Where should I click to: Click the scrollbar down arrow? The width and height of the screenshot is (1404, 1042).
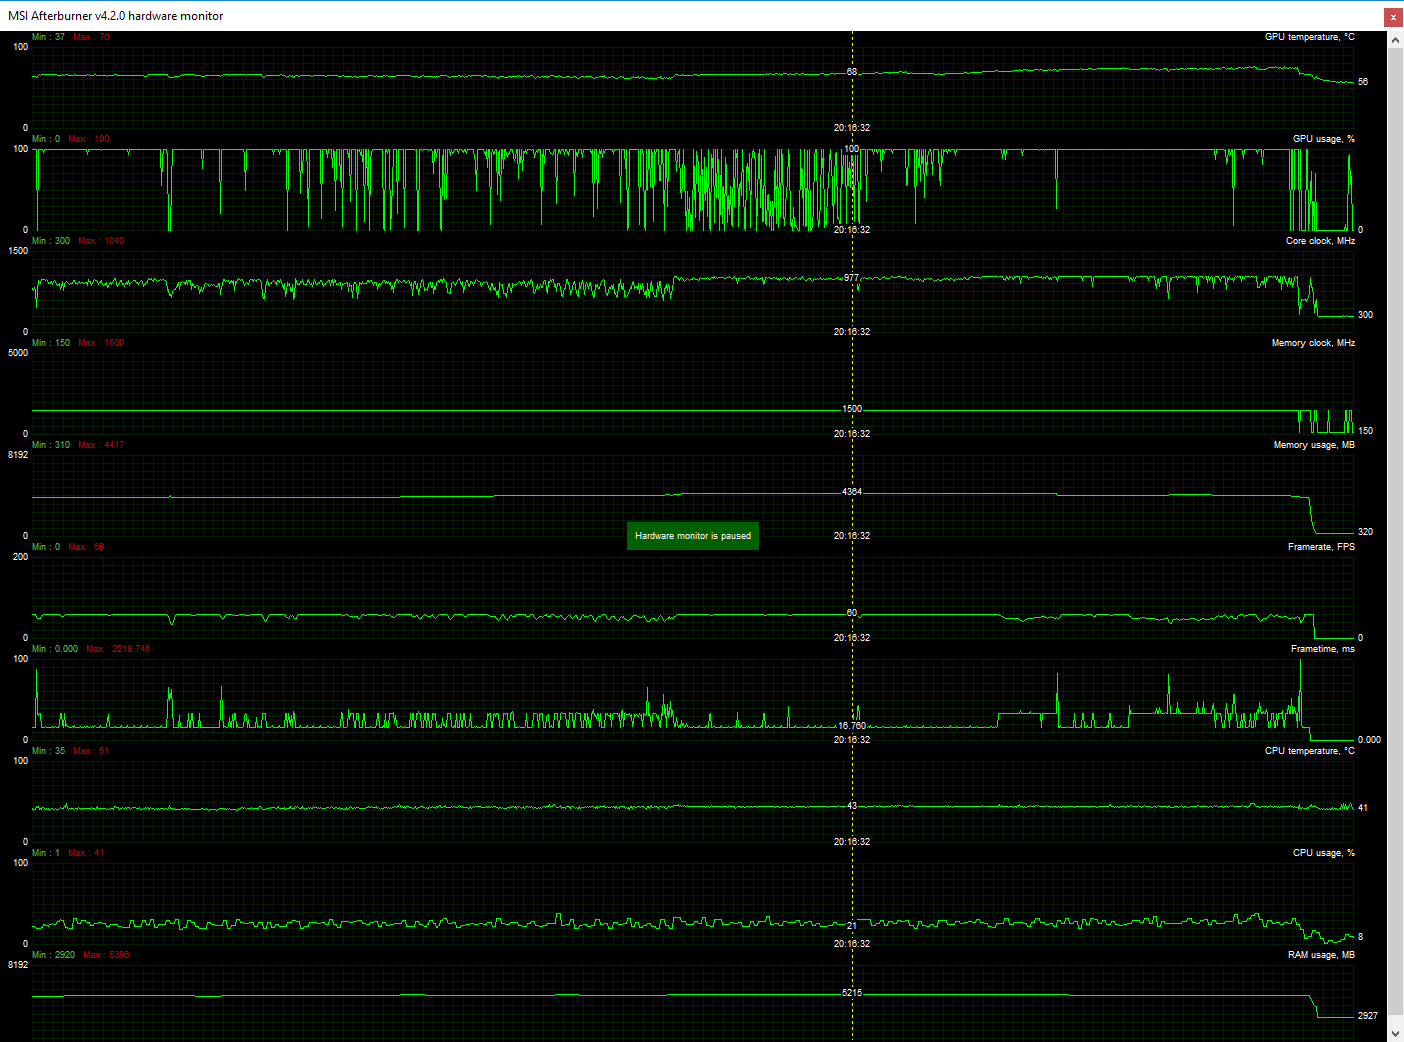pos(1395,1034)
